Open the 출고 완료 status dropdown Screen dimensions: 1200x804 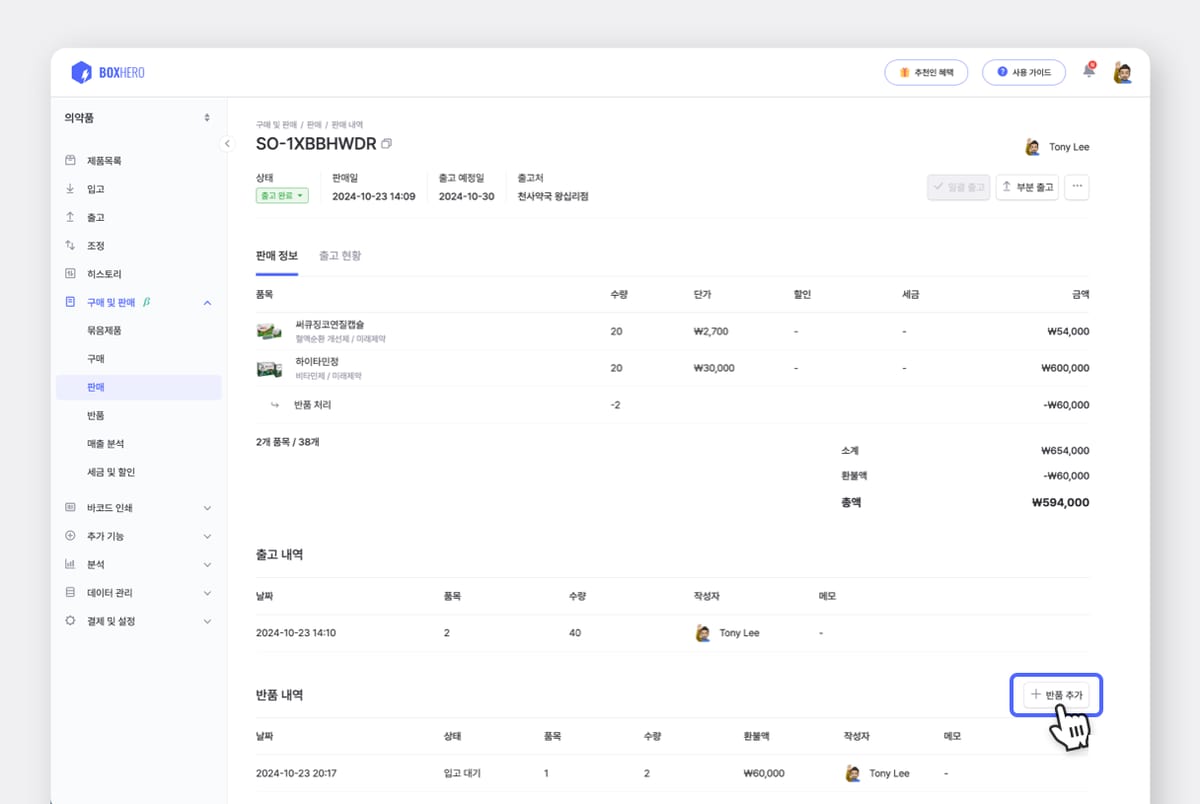click(x=282, y=196)
